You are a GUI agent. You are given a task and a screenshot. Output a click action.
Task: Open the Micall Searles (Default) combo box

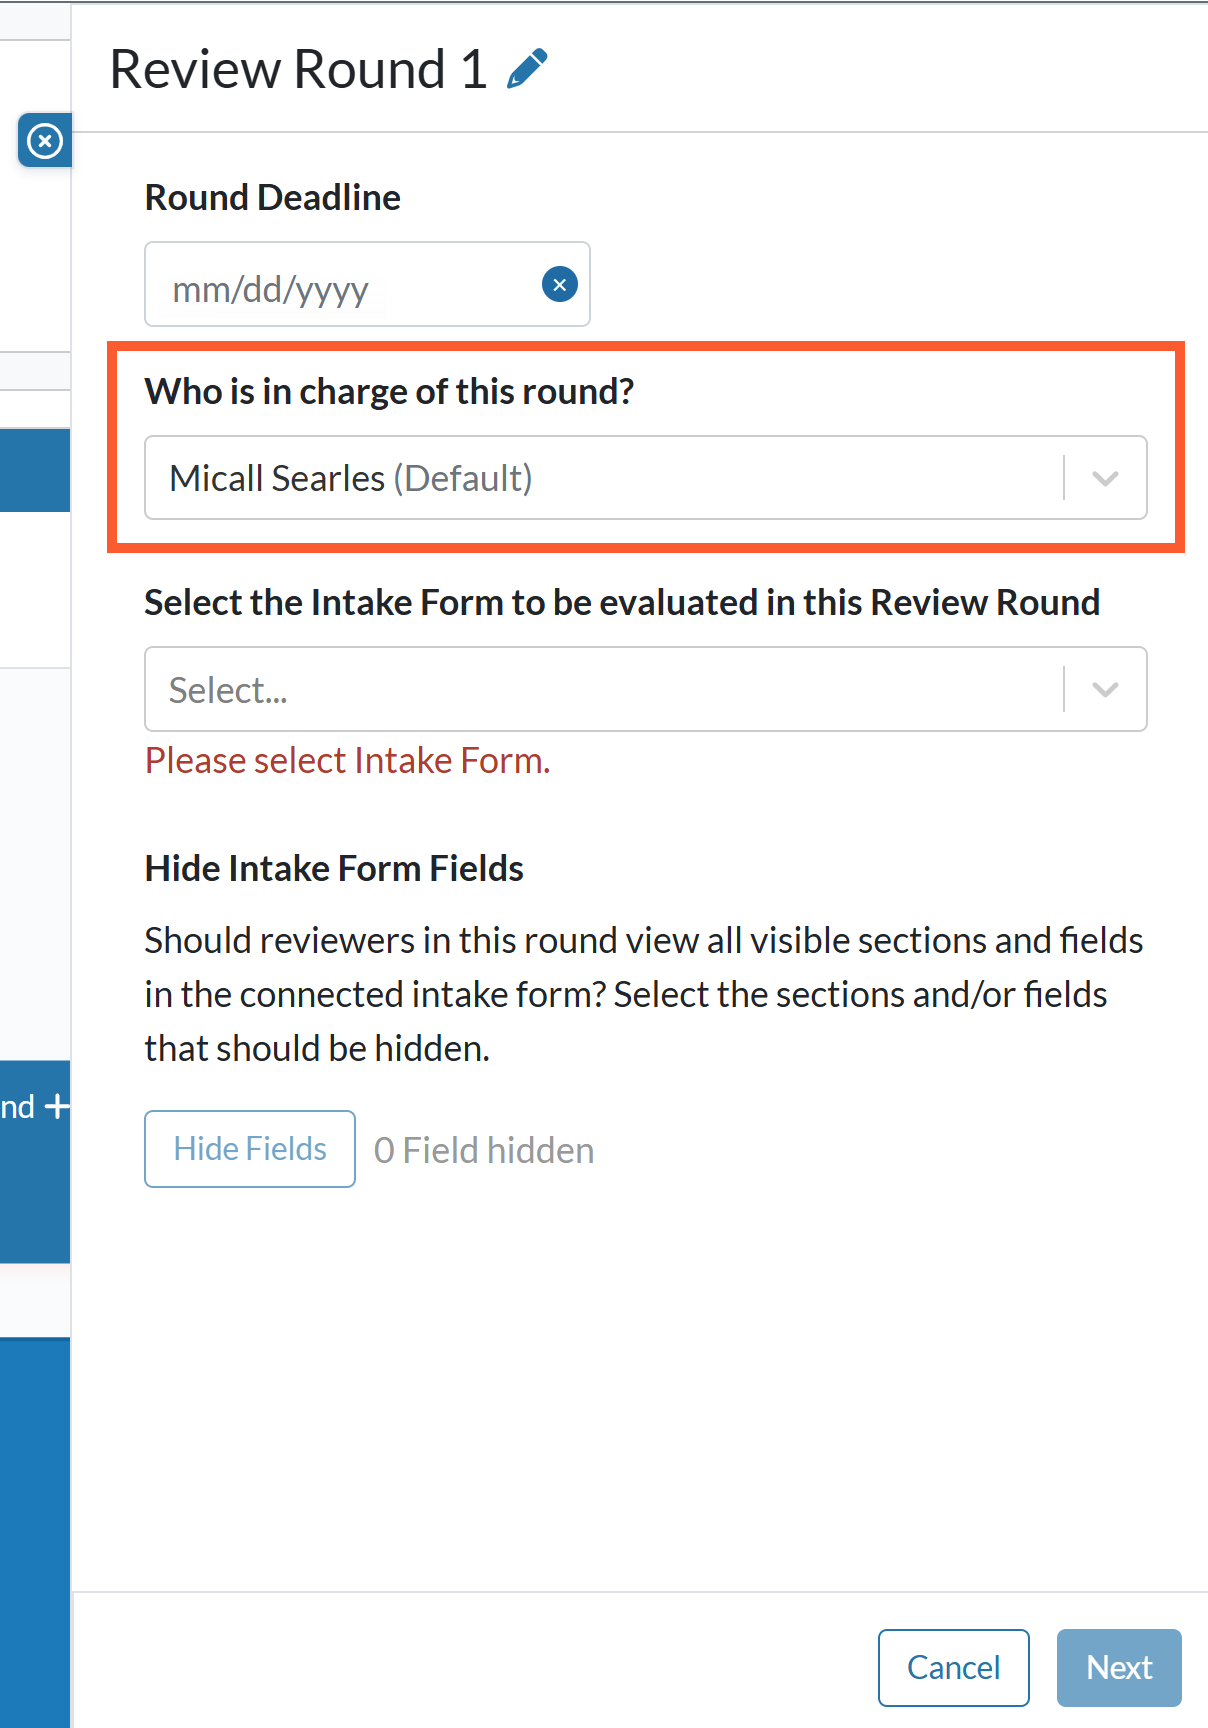tap(645, 478)
